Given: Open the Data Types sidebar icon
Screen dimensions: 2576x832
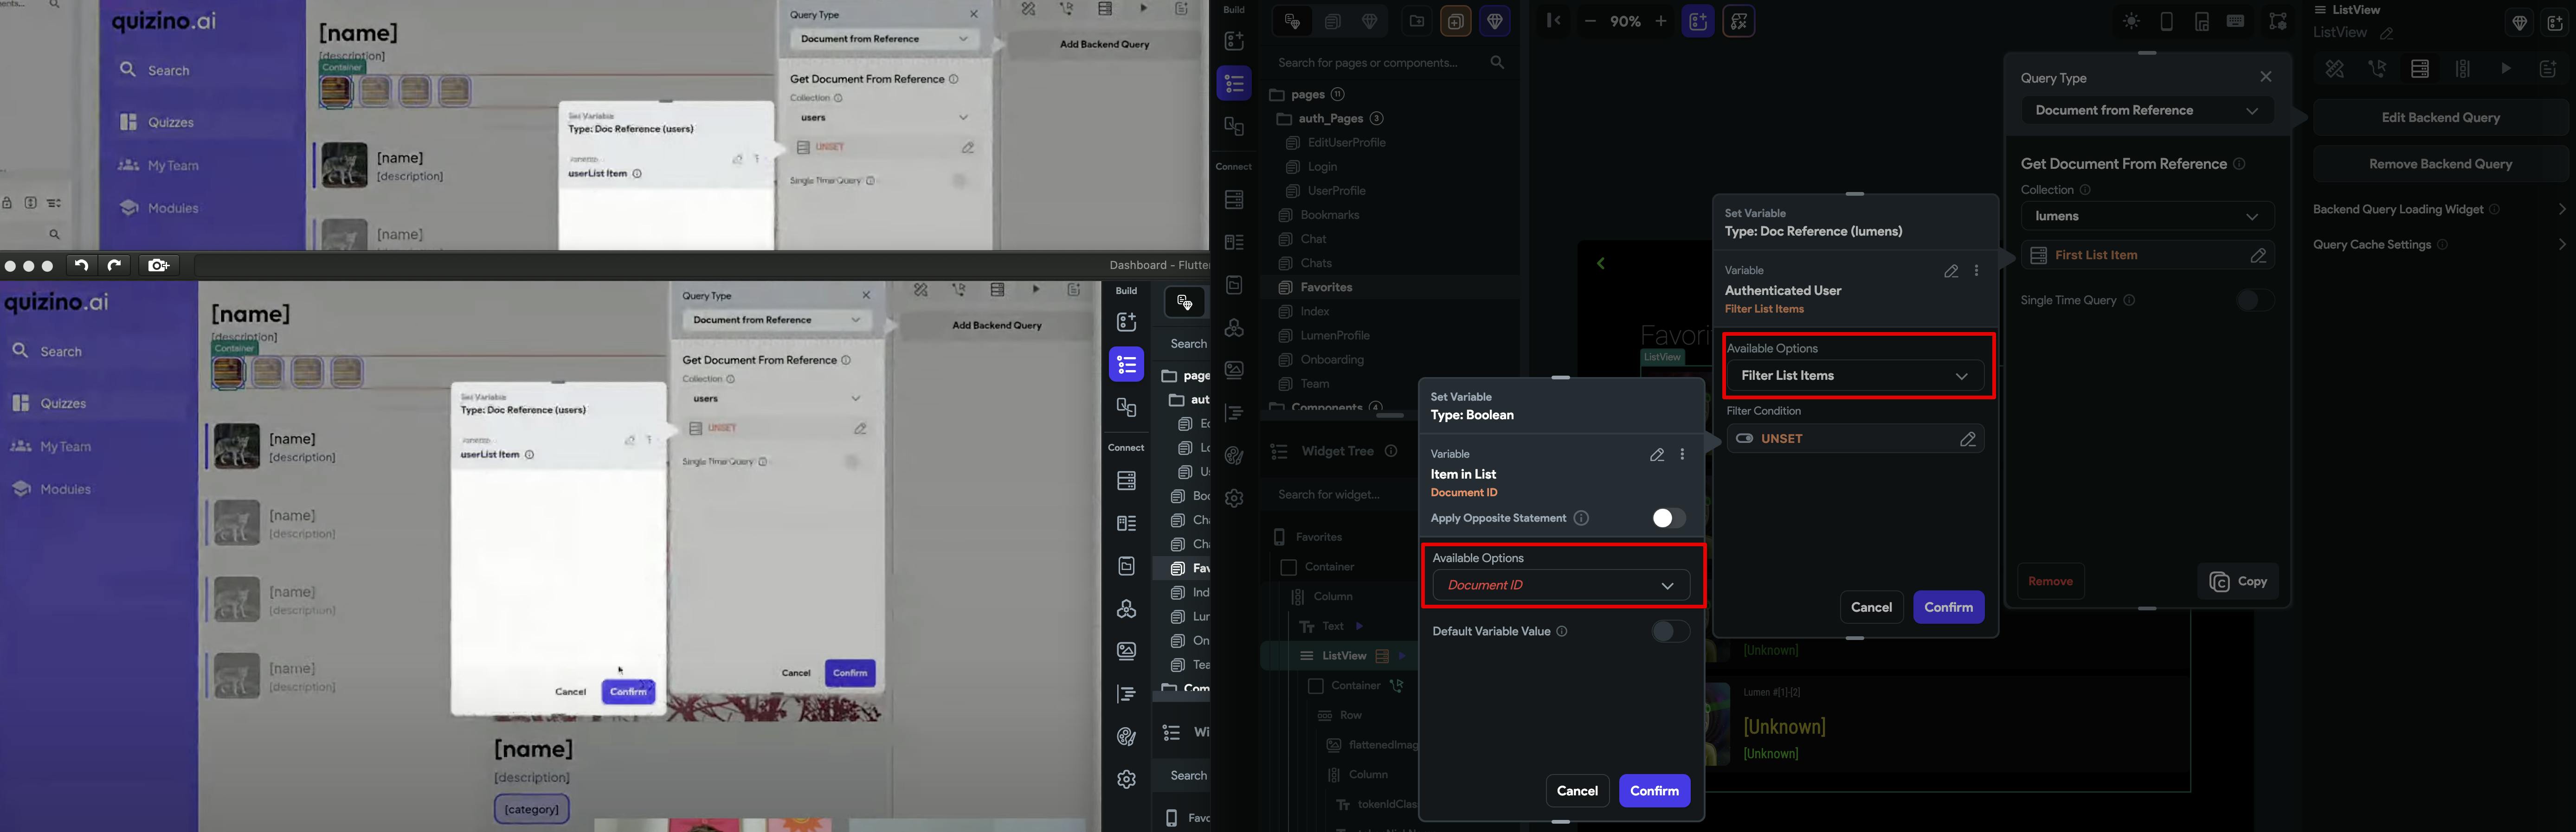Looking at the screenshot, I should tap(1234, 243).
